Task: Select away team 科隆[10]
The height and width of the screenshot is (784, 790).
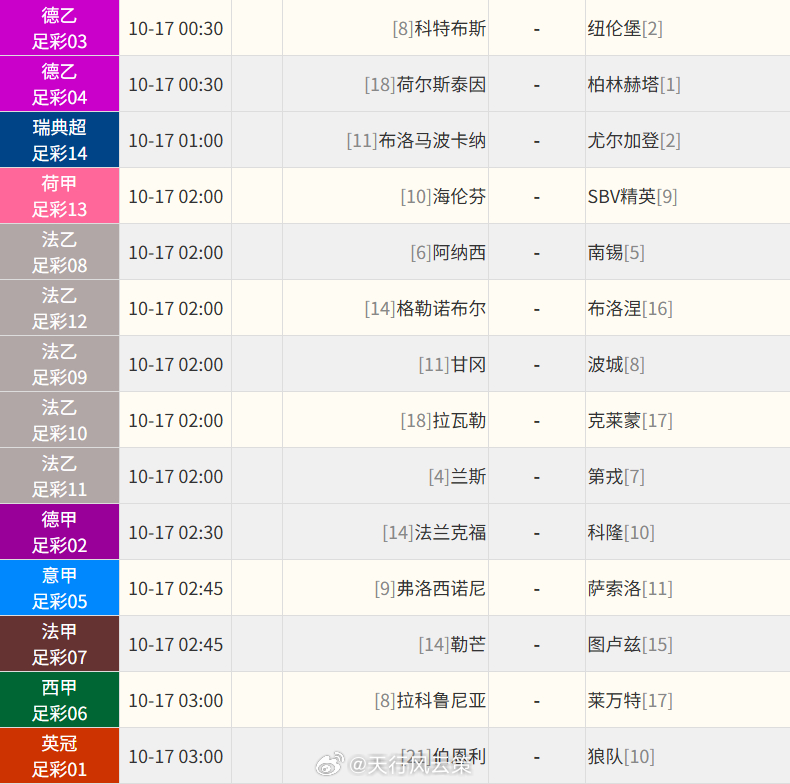Action: pos(621,532)
